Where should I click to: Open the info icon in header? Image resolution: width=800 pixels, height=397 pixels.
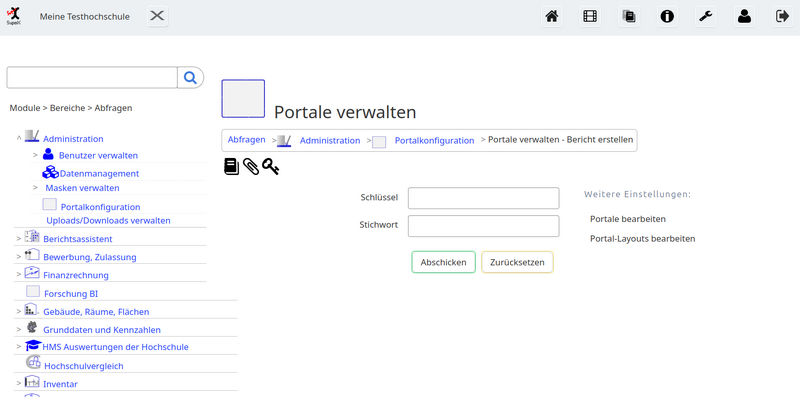coord(667,16)
